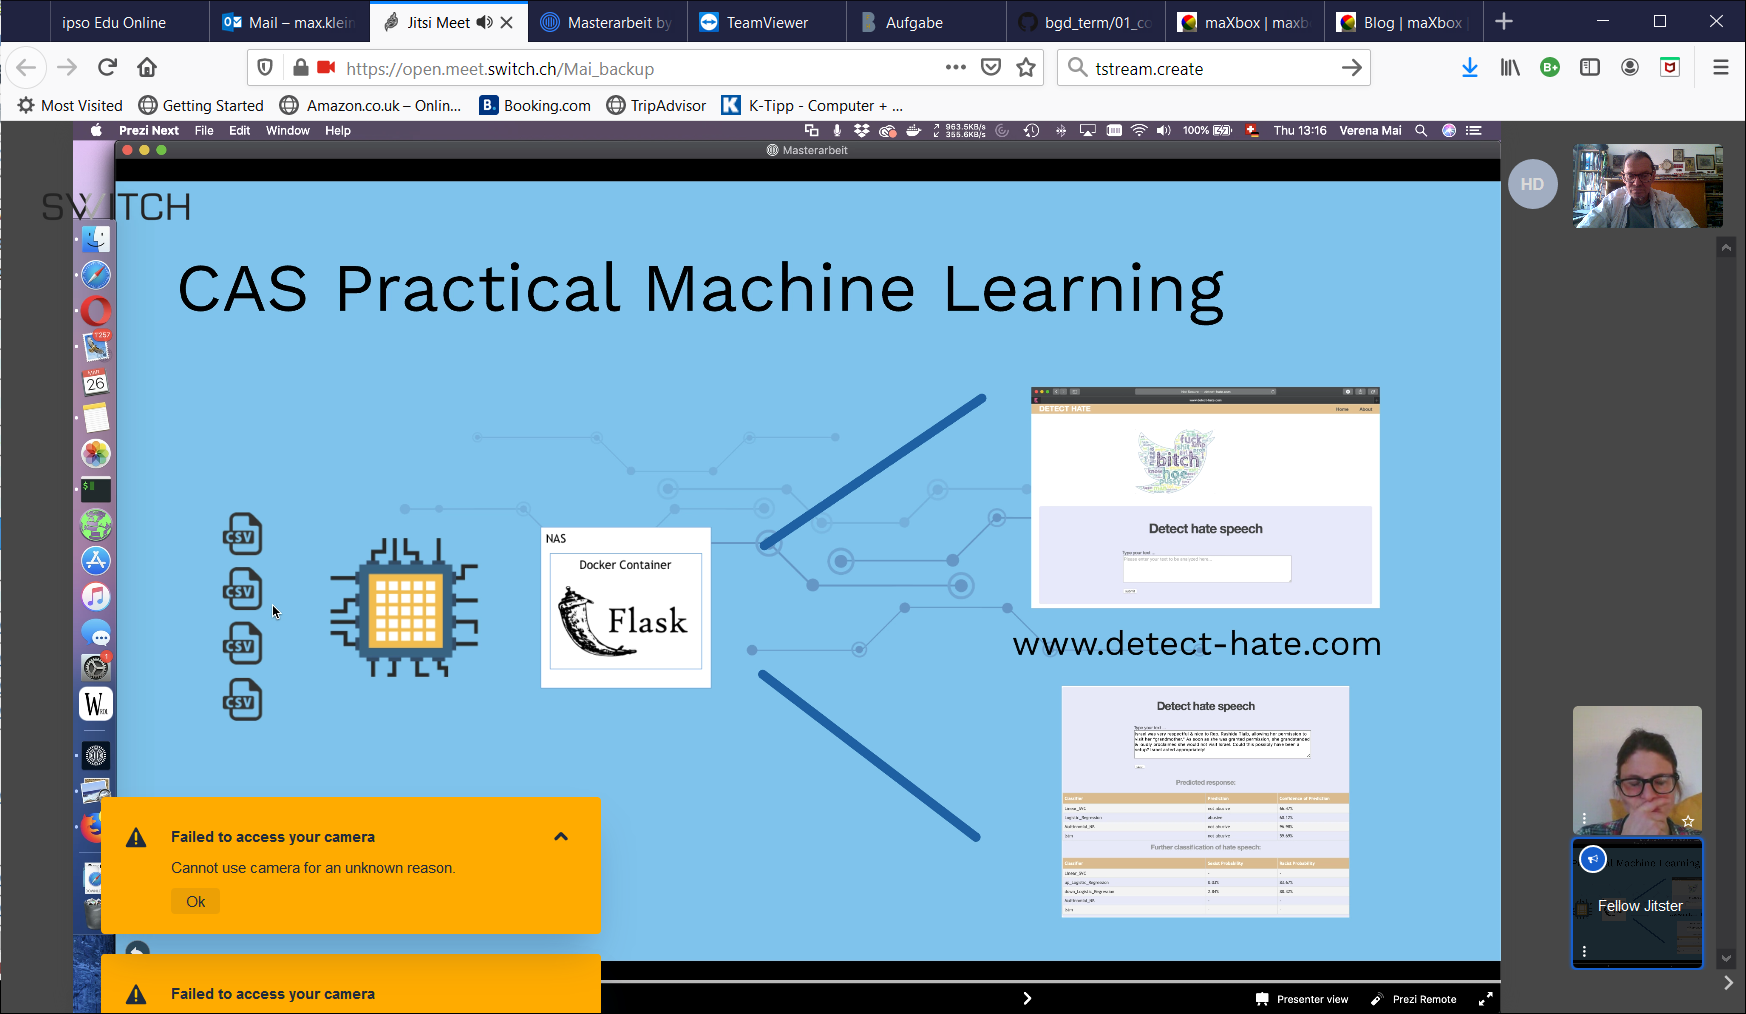Open the Firefox Library icon
Viewport: 1746px width, 1014px height.
pos(1510,67)
